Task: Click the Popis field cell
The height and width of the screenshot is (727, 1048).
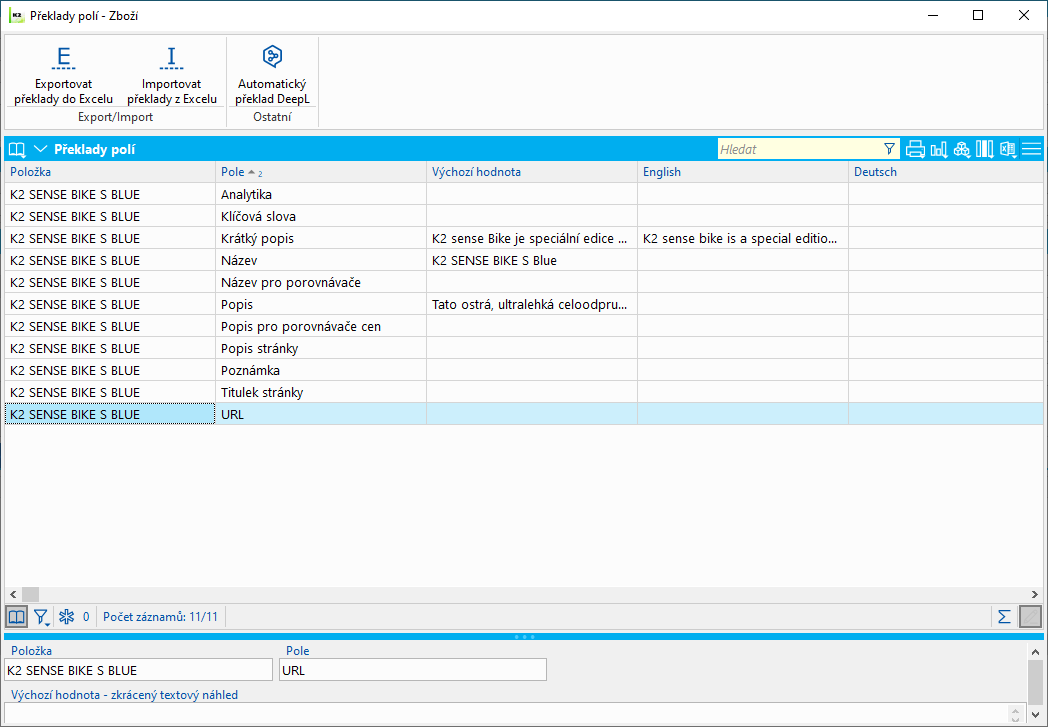Action: point(320,305)
